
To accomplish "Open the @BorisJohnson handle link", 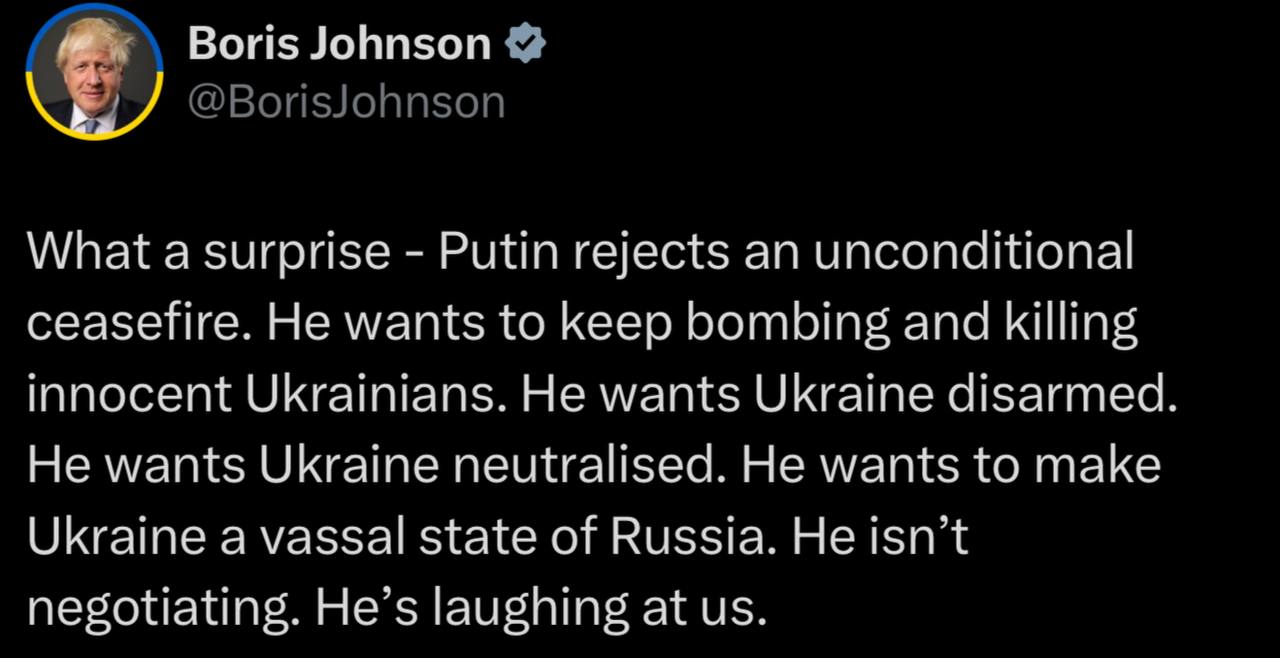I will coord(346,102).
